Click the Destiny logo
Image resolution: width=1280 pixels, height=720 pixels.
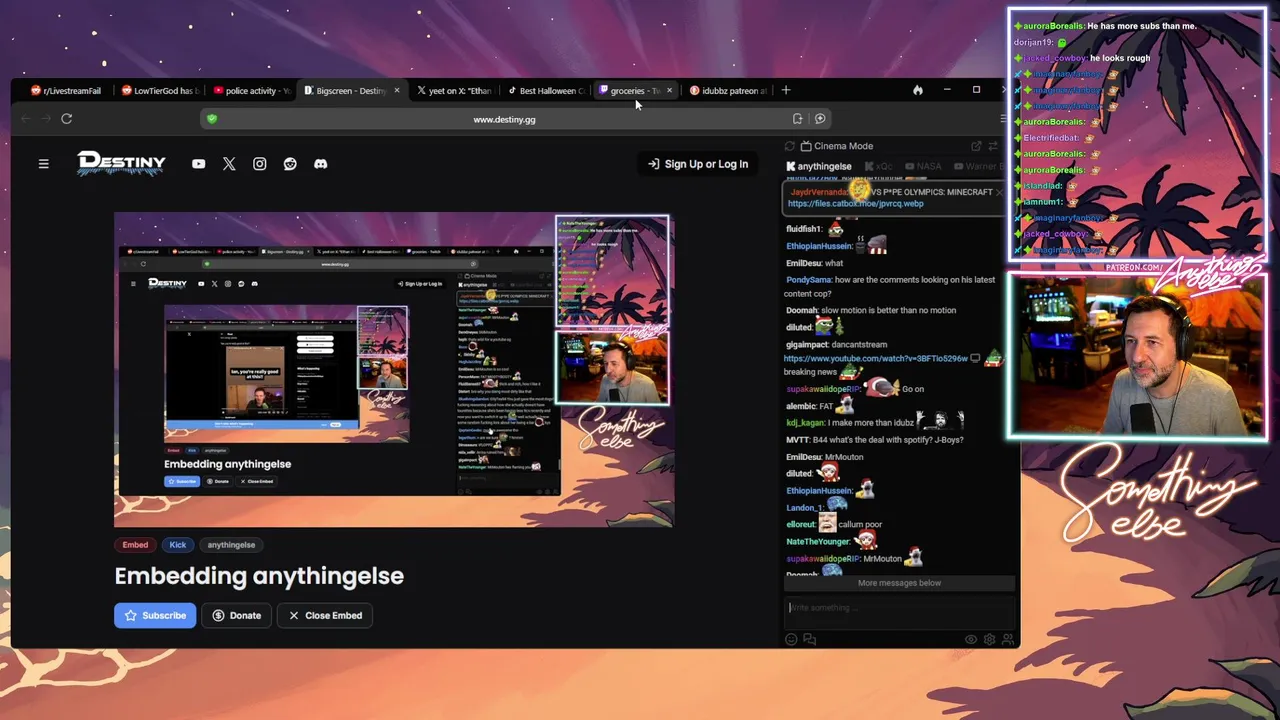(x=121, y=164)
